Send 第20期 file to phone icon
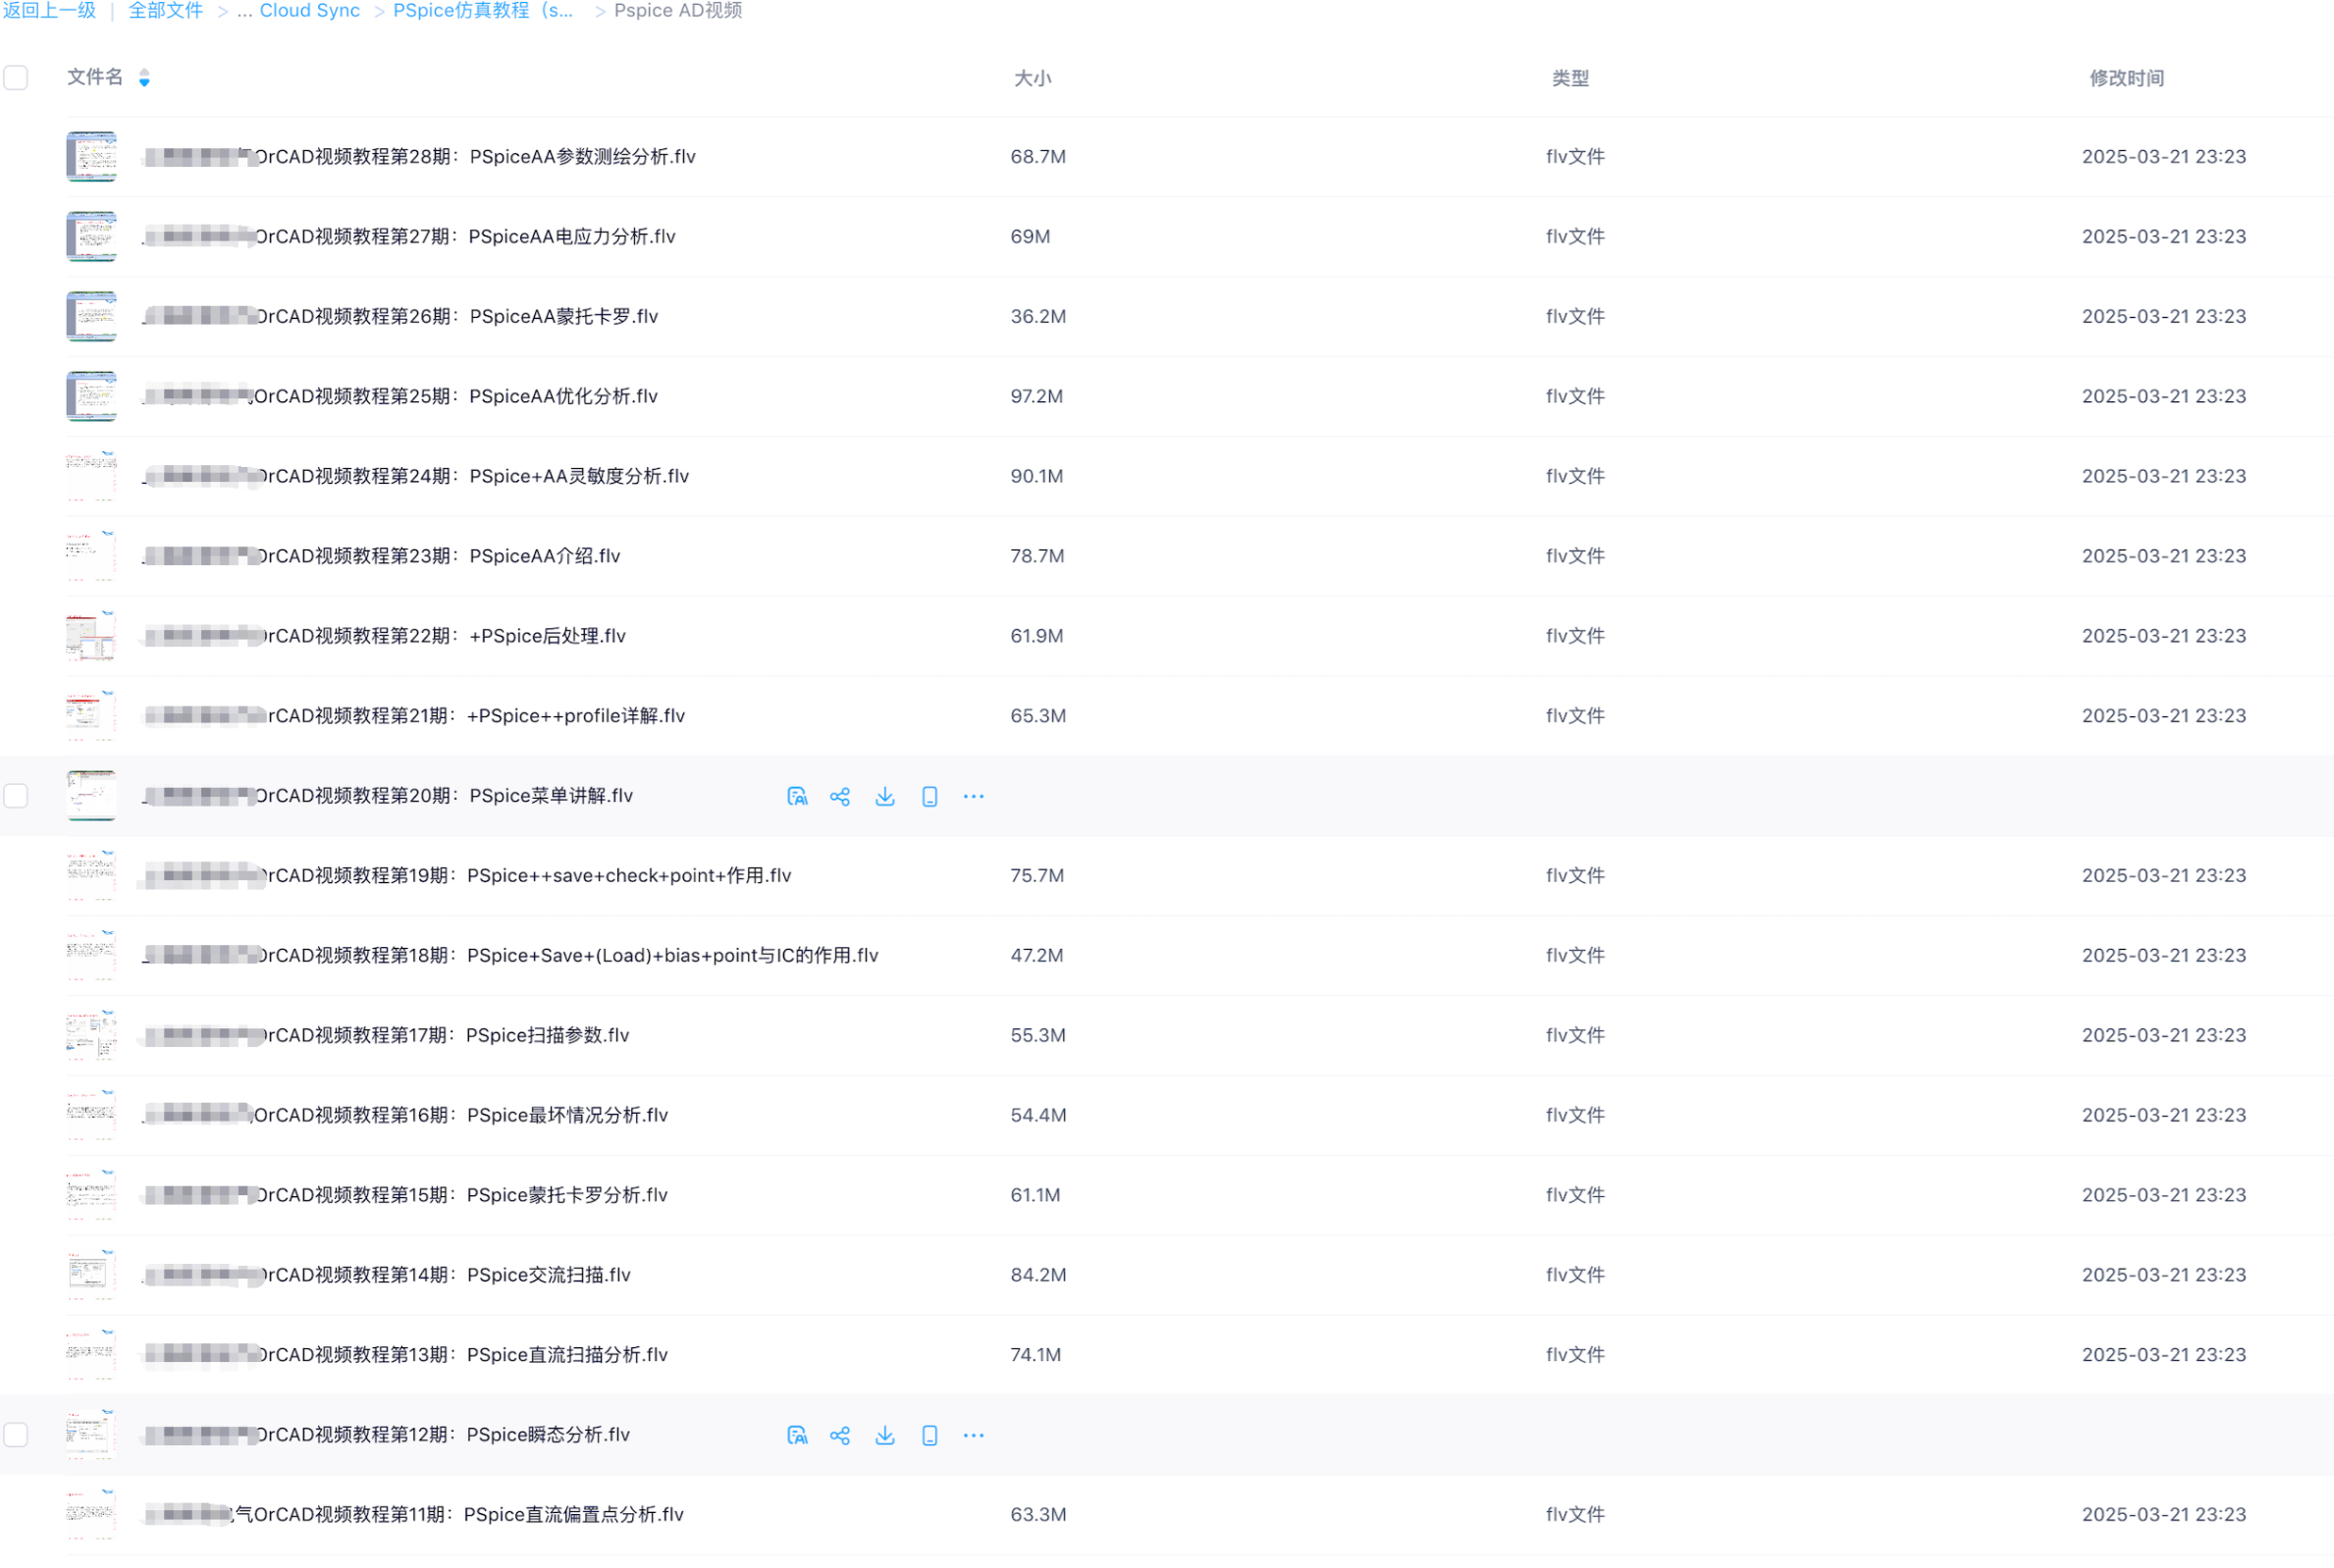The height and width of the screenshot is (1568, 2334). pyautogui.click(x=929, y=796)
